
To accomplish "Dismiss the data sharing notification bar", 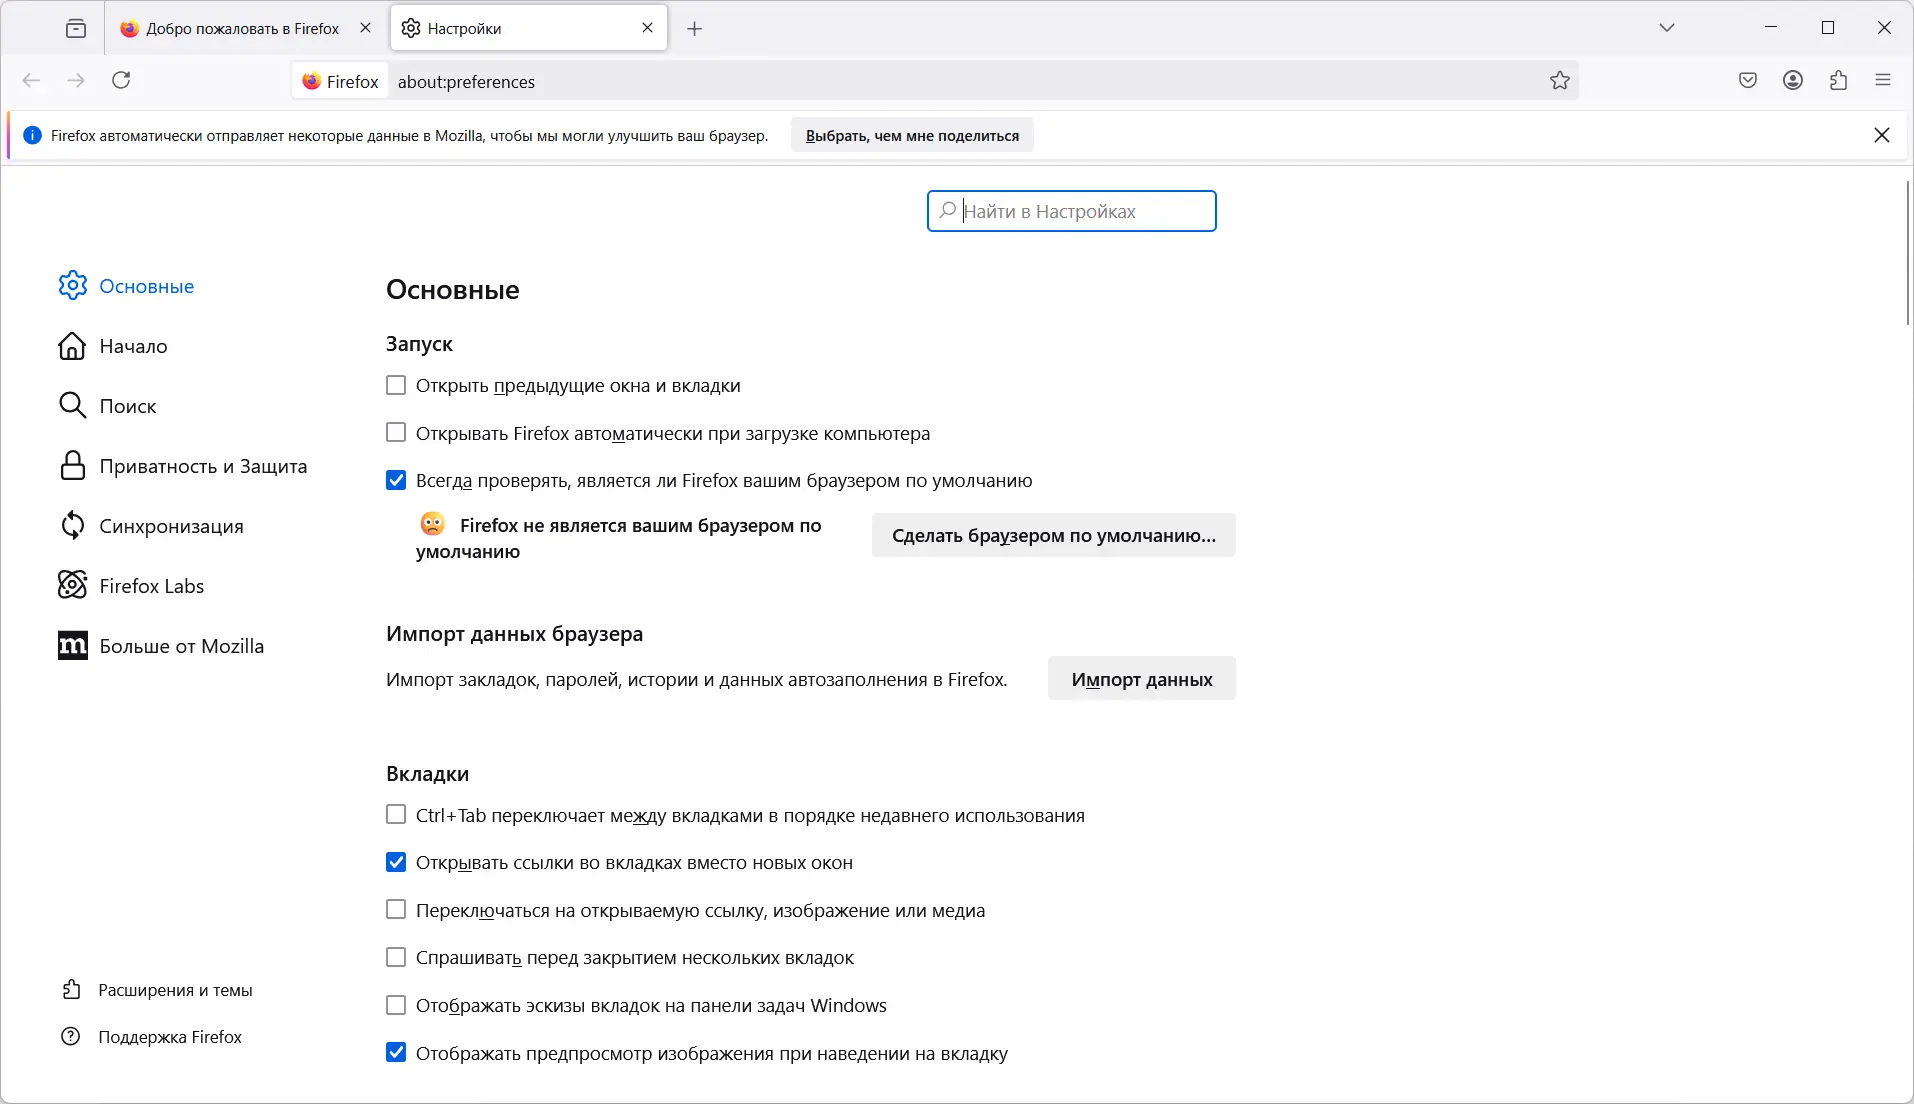I will click(1882, 135).
